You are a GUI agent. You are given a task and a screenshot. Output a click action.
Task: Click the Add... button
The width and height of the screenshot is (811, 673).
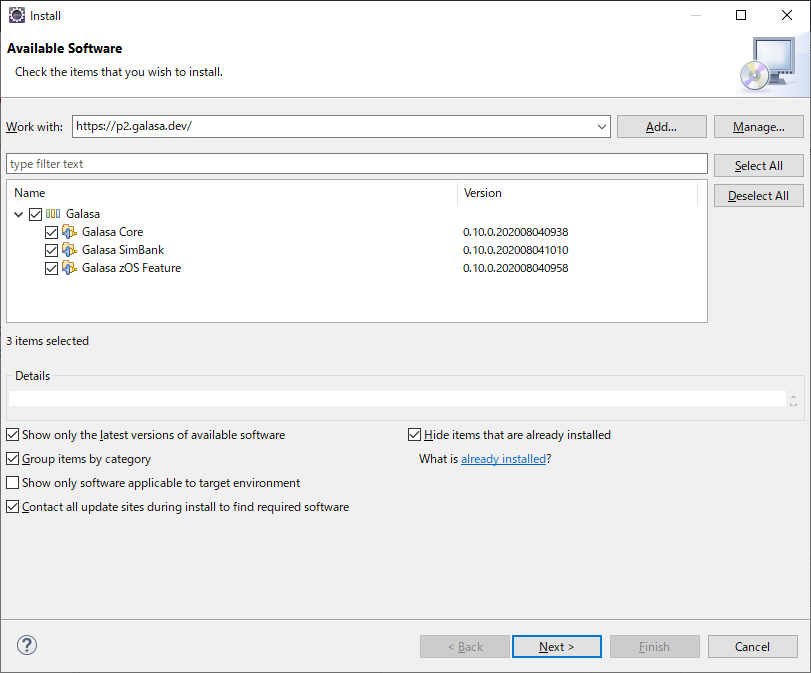pyautogui.click(x=662, y=127)
